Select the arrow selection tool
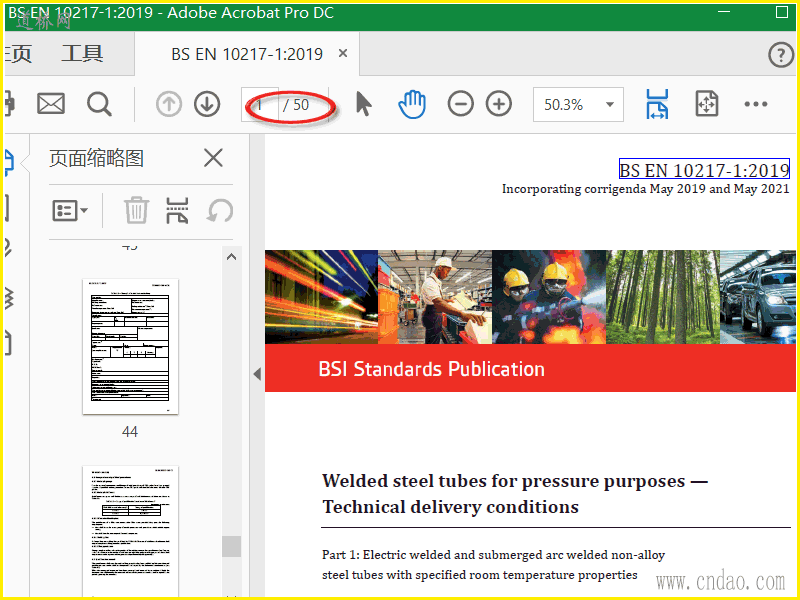 (364, 104)
